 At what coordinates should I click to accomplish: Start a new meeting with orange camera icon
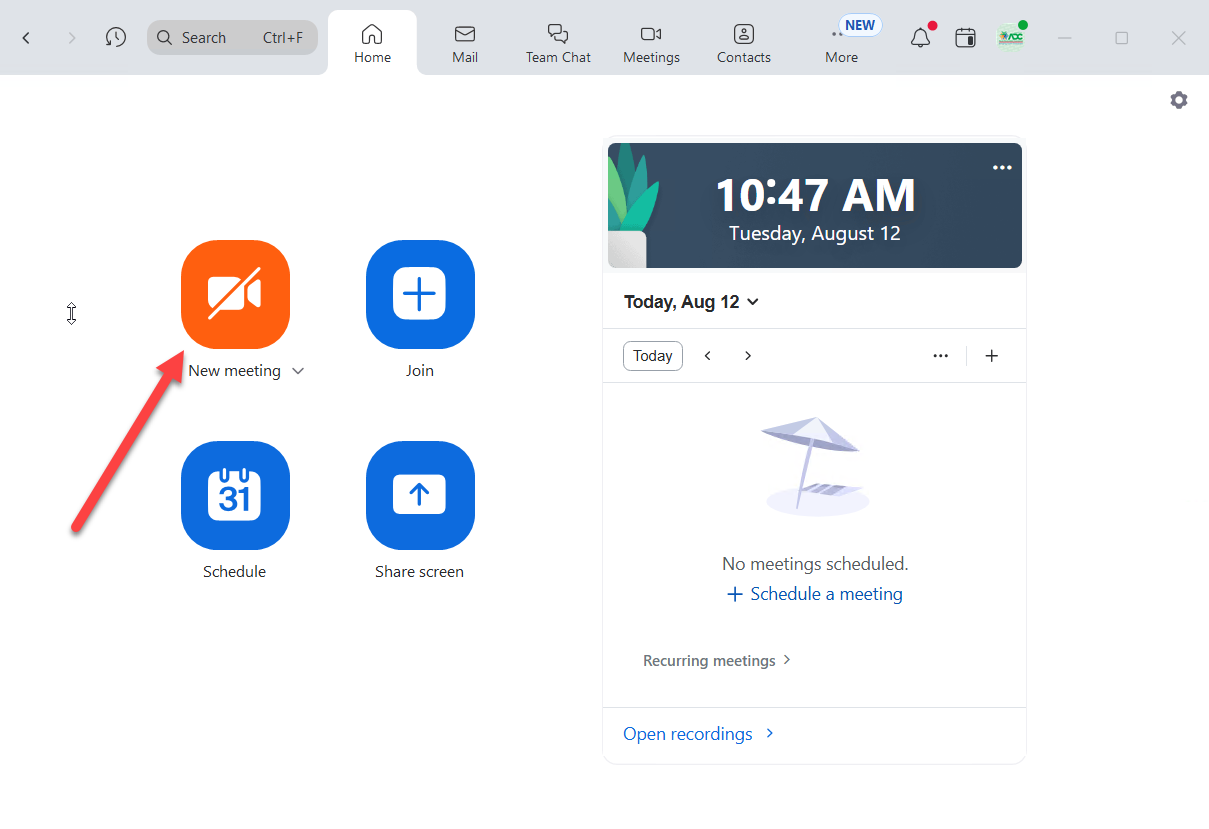tap(235, 294)
